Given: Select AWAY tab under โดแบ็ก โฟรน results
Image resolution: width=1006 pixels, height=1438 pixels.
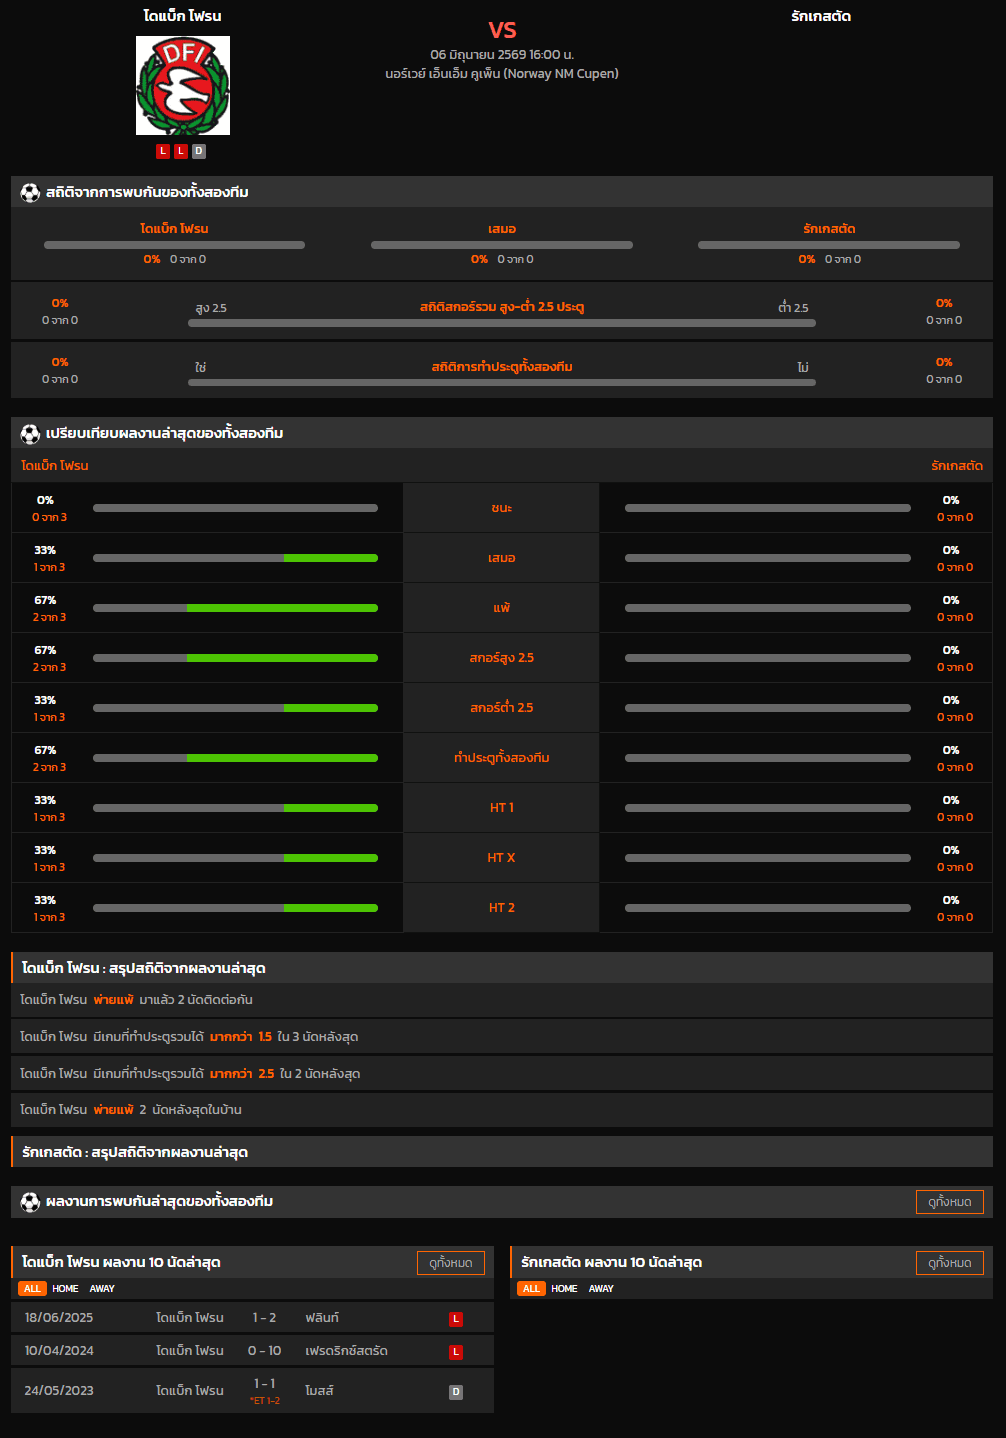Looking at the screenshot, I should (102, 1289).
